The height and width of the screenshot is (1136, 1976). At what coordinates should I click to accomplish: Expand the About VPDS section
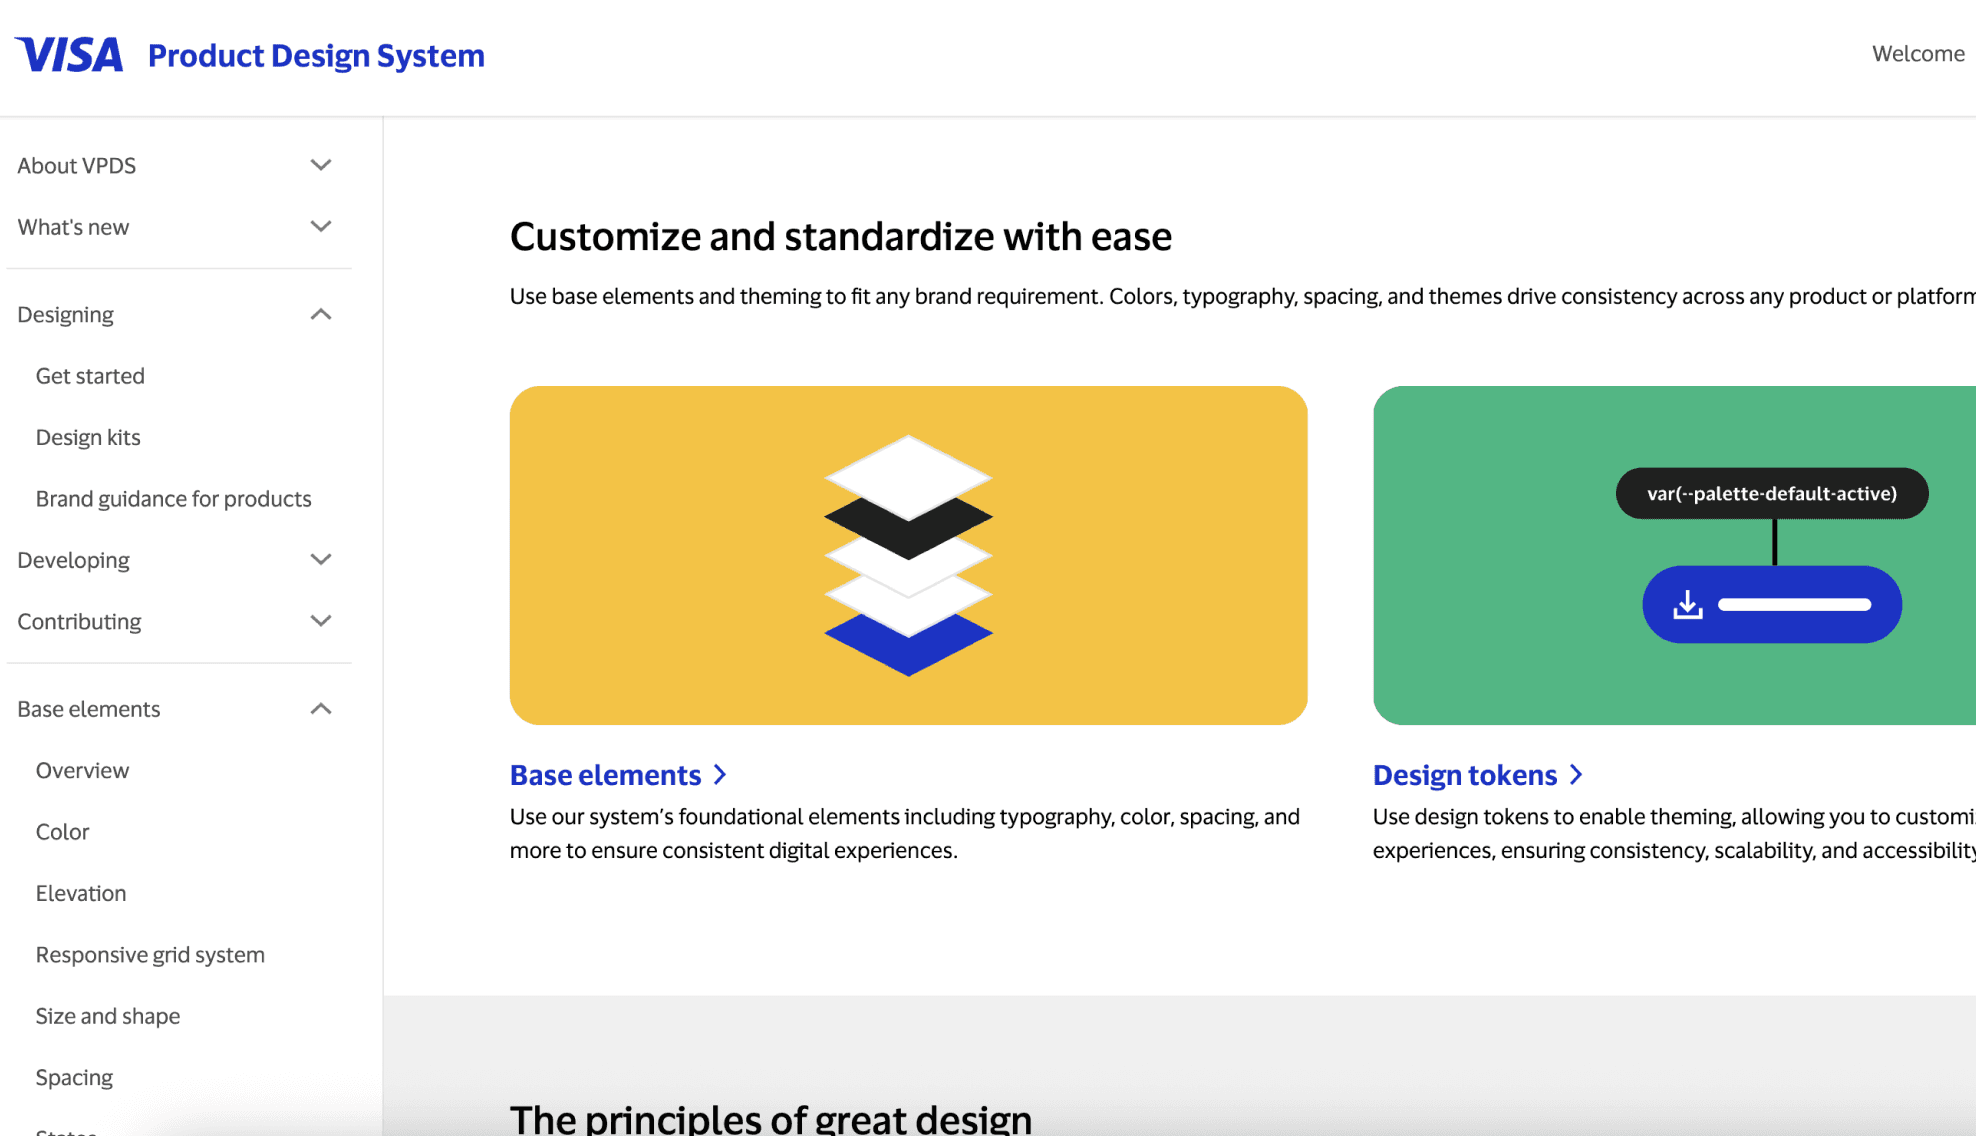(x=320, y=165)
